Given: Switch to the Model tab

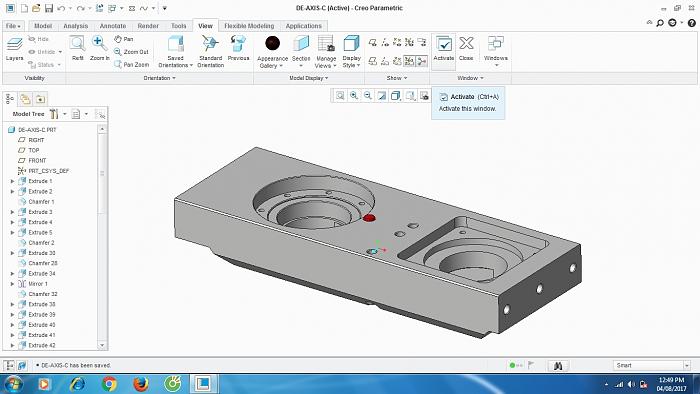Looking at the screenshot, I should pos(43,26).
